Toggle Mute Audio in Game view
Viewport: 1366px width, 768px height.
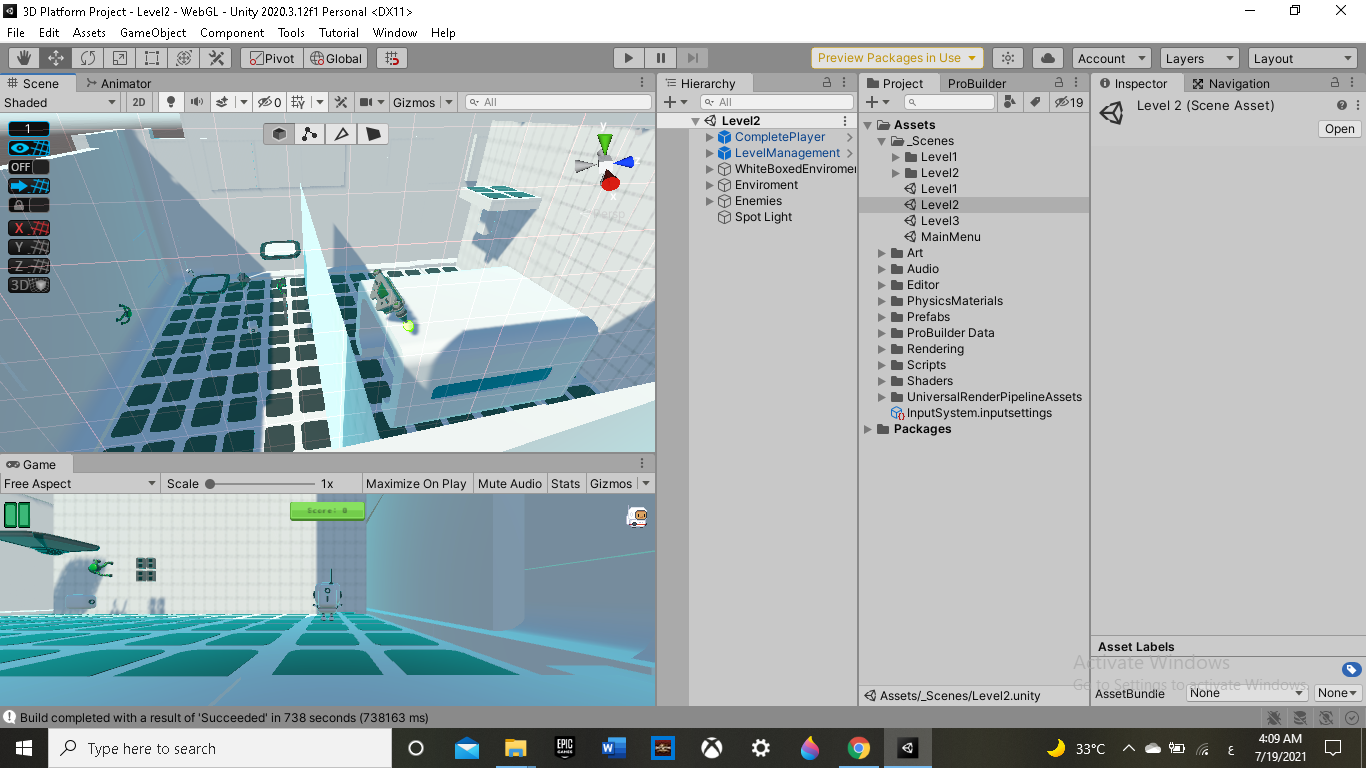click(x=510, y=484)
